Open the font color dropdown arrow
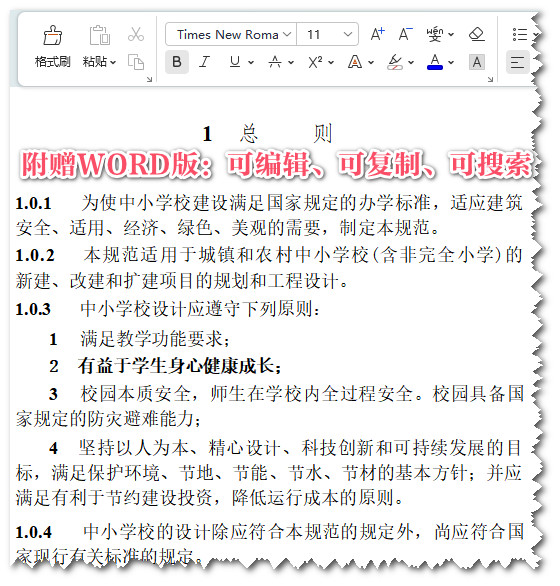 (x=451, y=62)
